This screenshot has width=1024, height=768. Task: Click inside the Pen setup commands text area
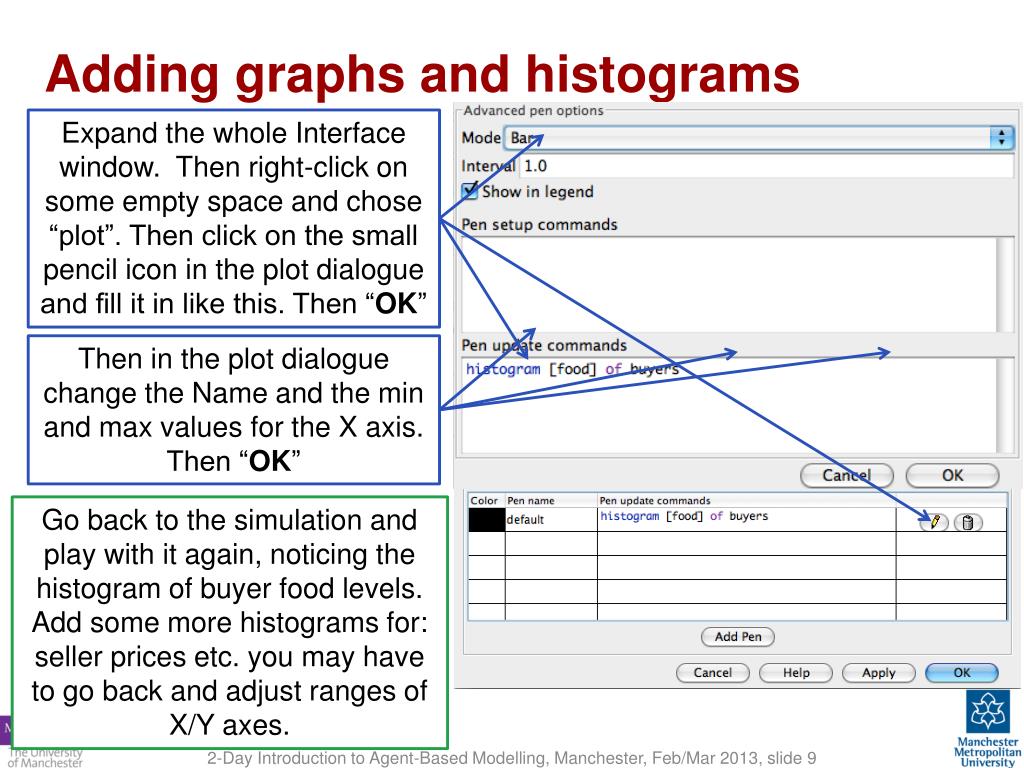click(729, 284)
